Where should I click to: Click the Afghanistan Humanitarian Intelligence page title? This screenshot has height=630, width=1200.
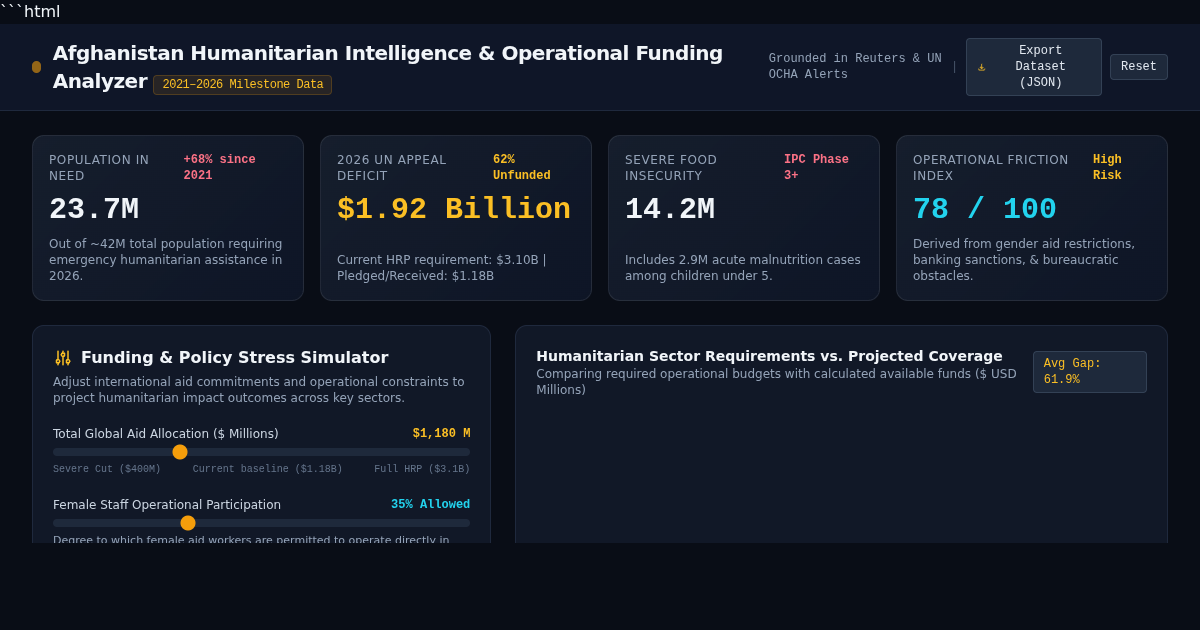[x=388, y=67]
